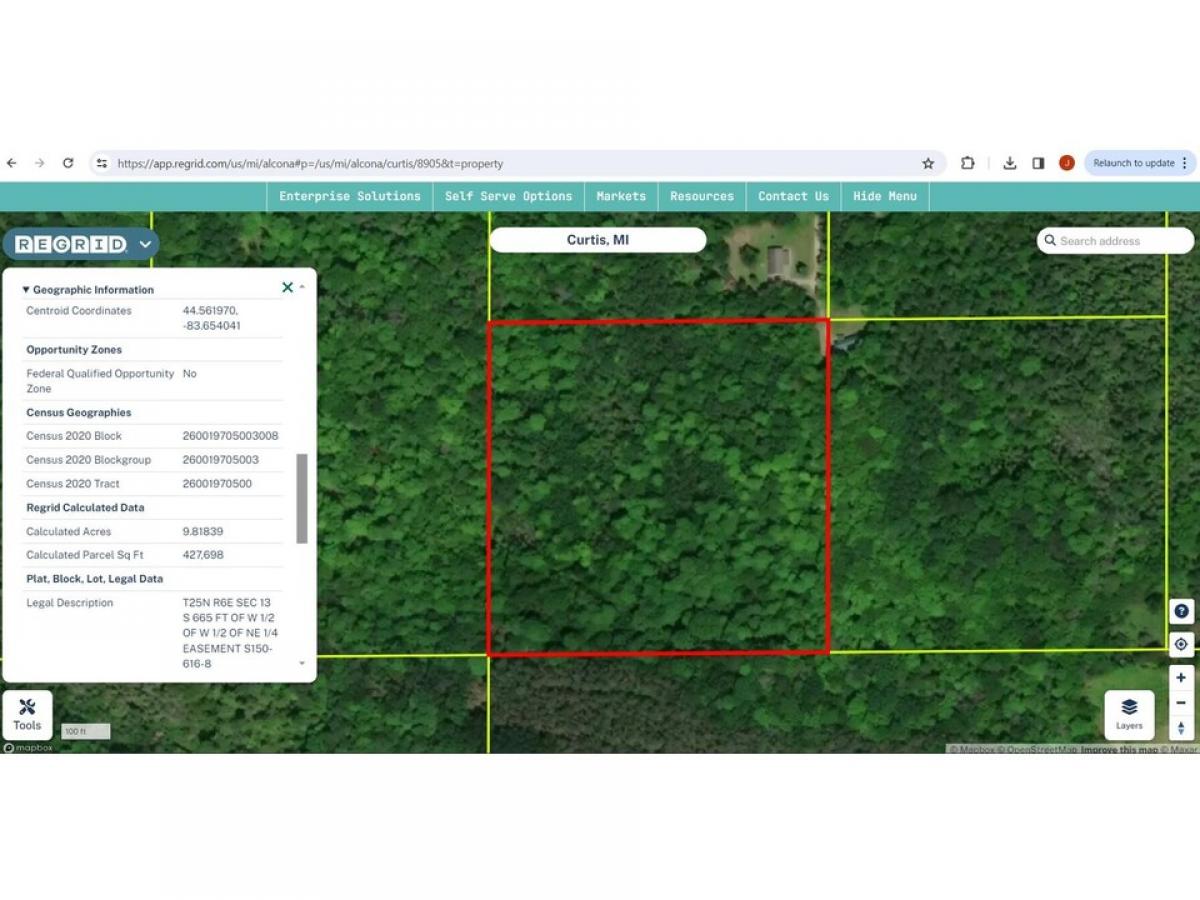
Task: Open the Self Serve Options menu
Action: tap(508, 196)
